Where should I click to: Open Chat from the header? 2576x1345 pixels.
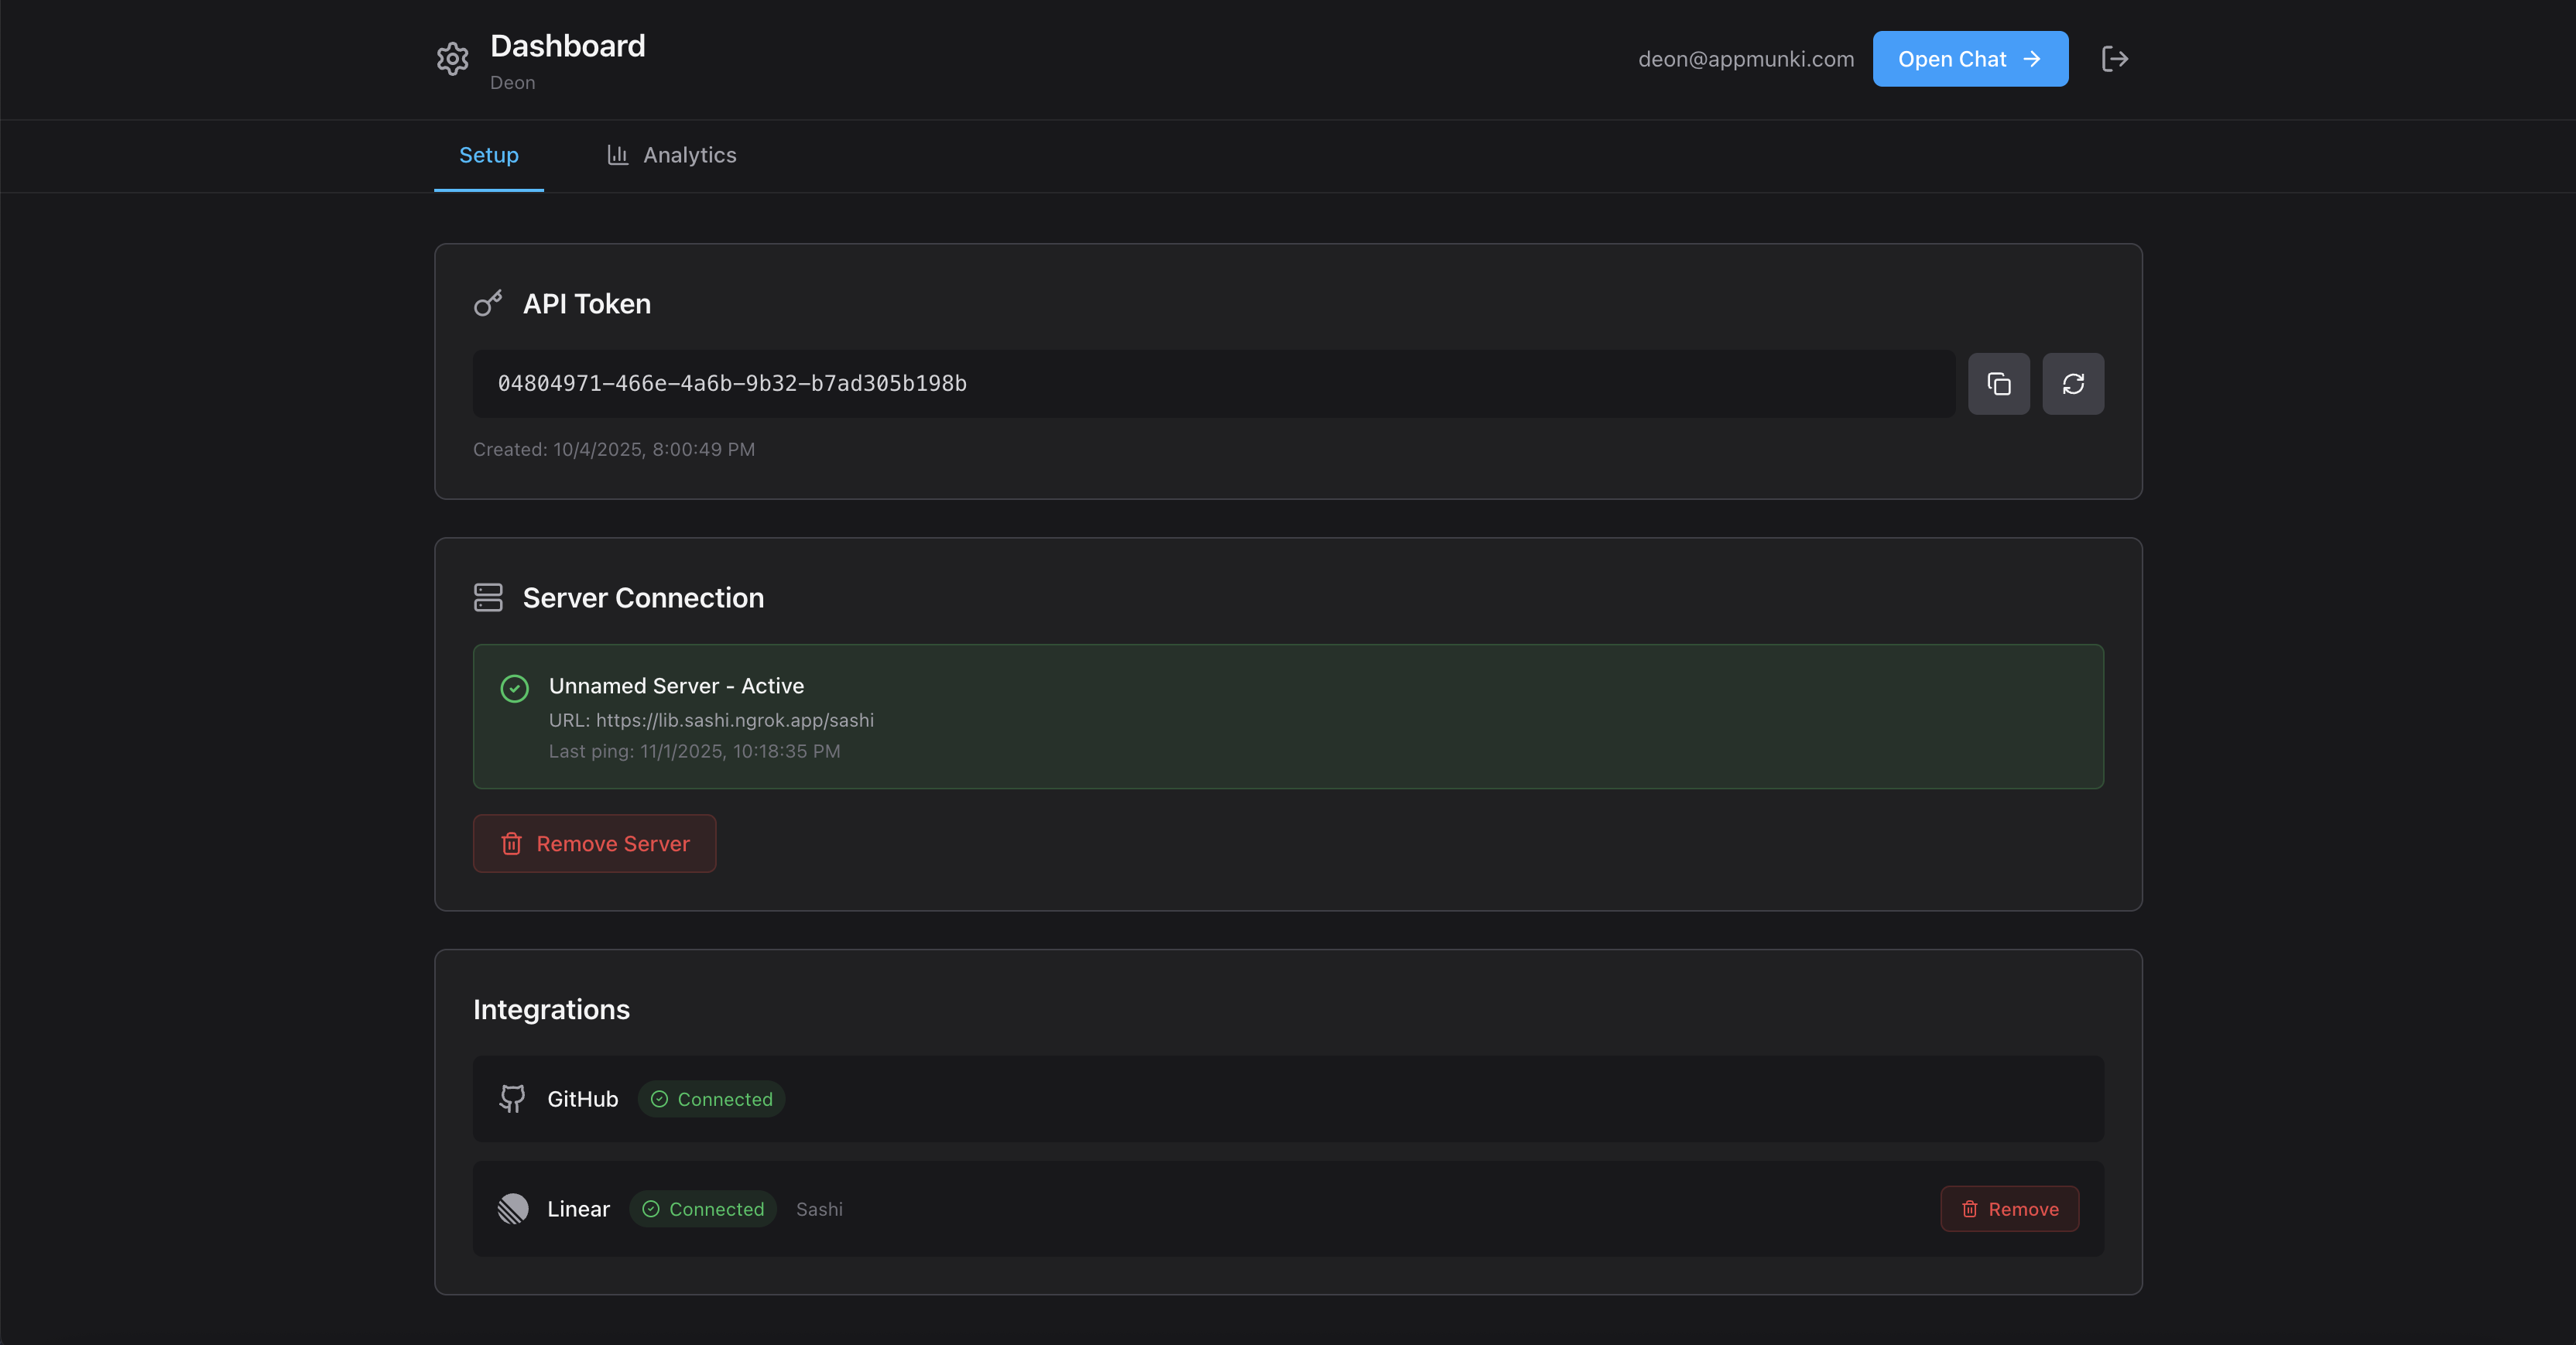pos(1970,58)
